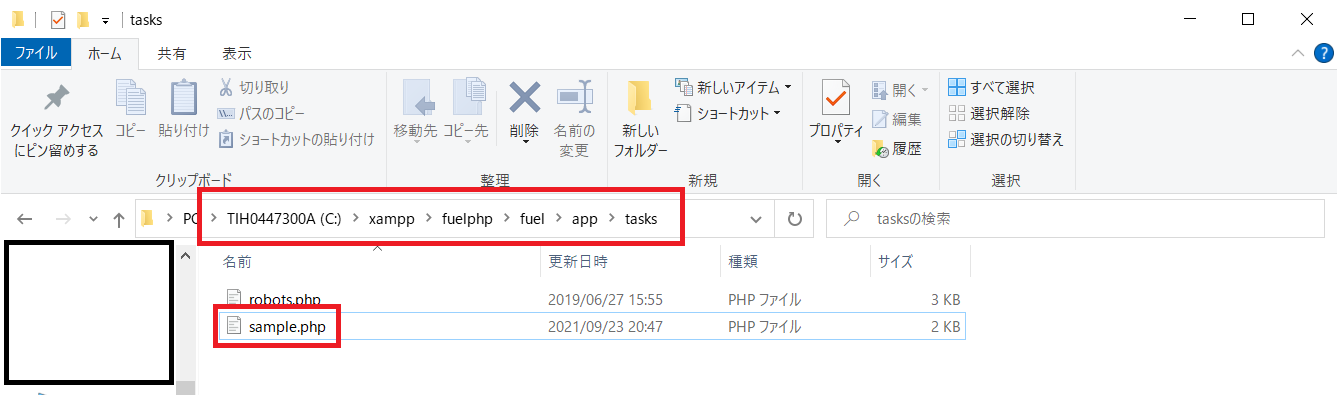Open Move to (移動先) menu

click(416, 112)
